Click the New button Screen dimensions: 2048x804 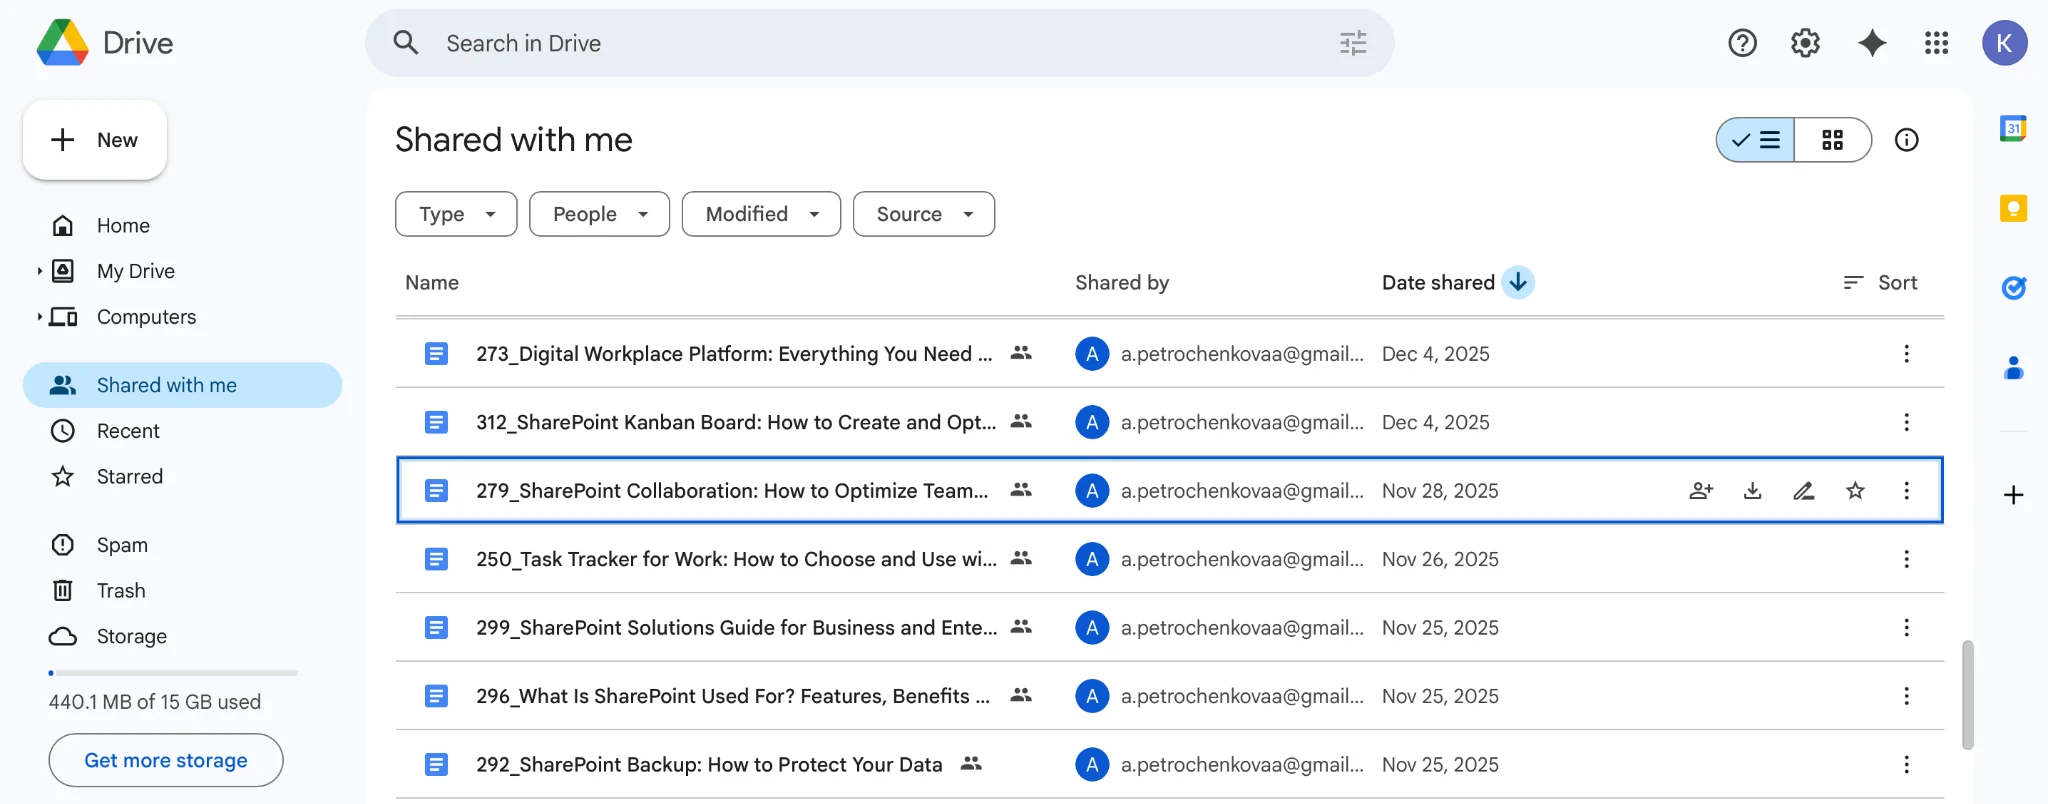tap(95, 140)
